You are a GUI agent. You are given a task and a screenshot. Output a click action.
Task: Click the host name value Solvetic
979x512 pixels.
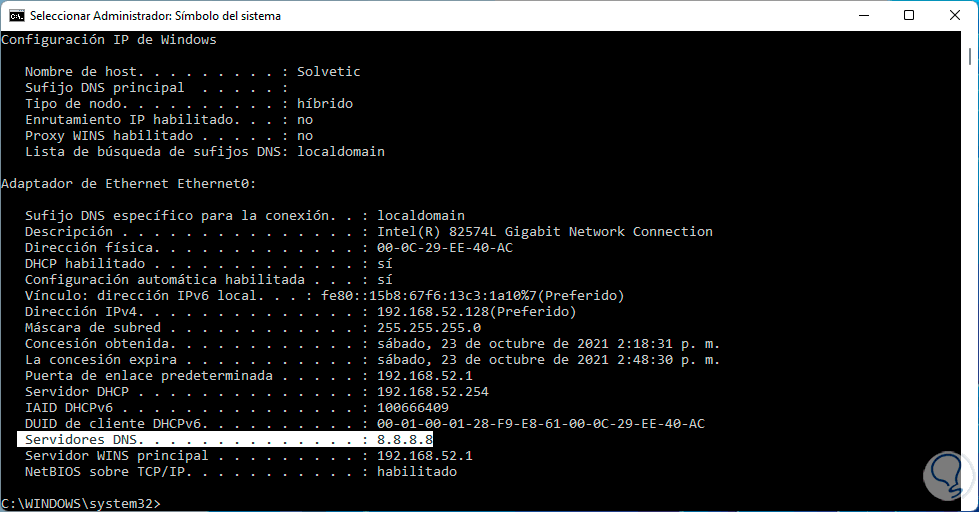328,72
